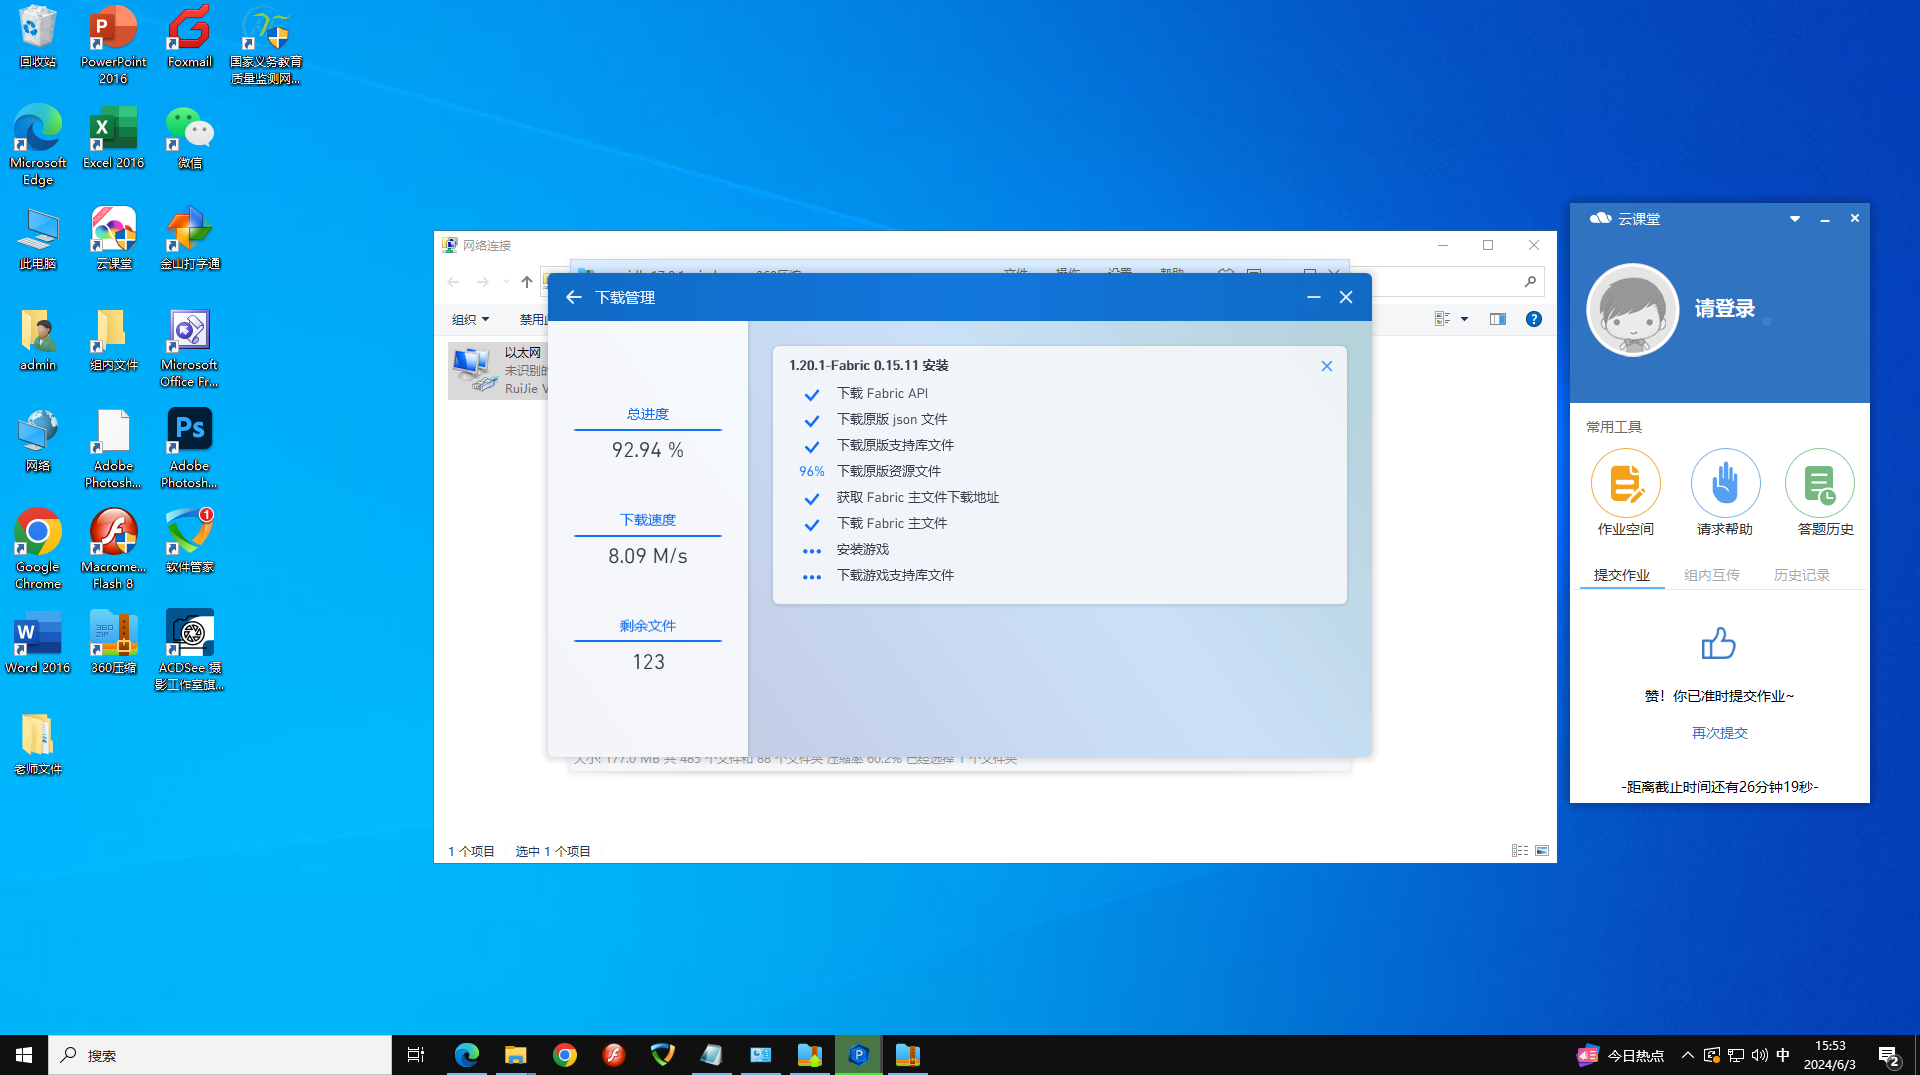Click the 请求帮助 hand icon
The width and height of the screenshot is (1920, 1075).
[x=1724, y=484]
